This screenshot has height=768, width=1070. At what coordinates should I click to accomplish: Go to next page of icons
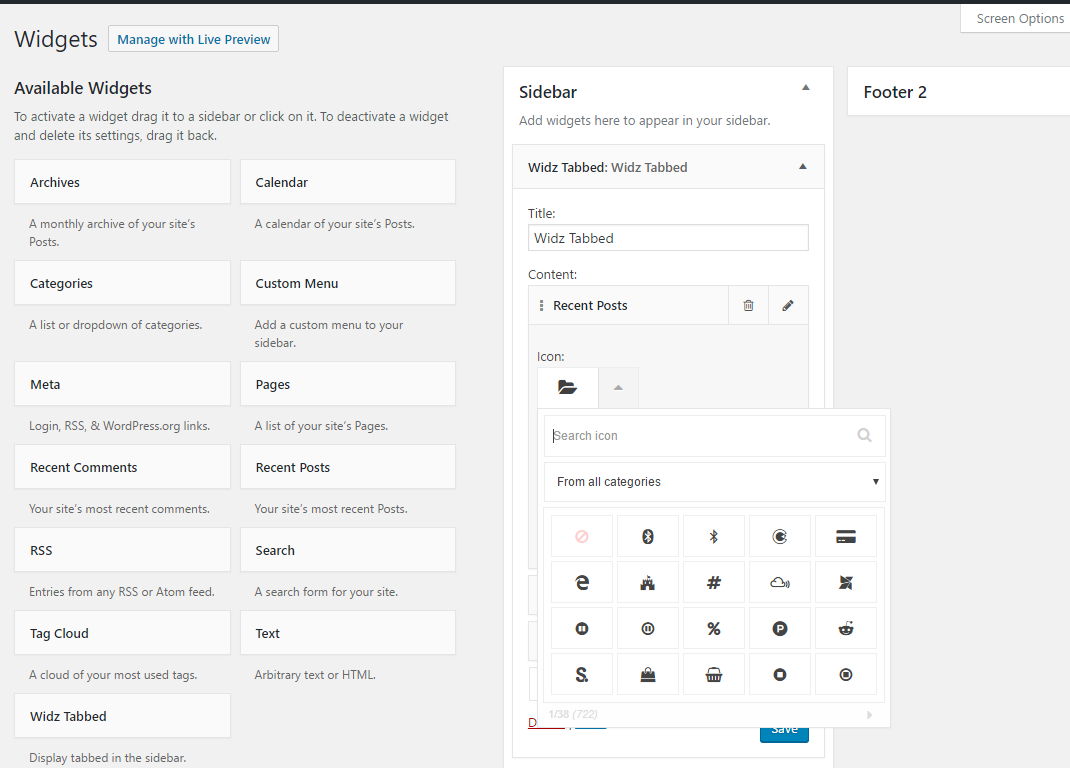869,715
